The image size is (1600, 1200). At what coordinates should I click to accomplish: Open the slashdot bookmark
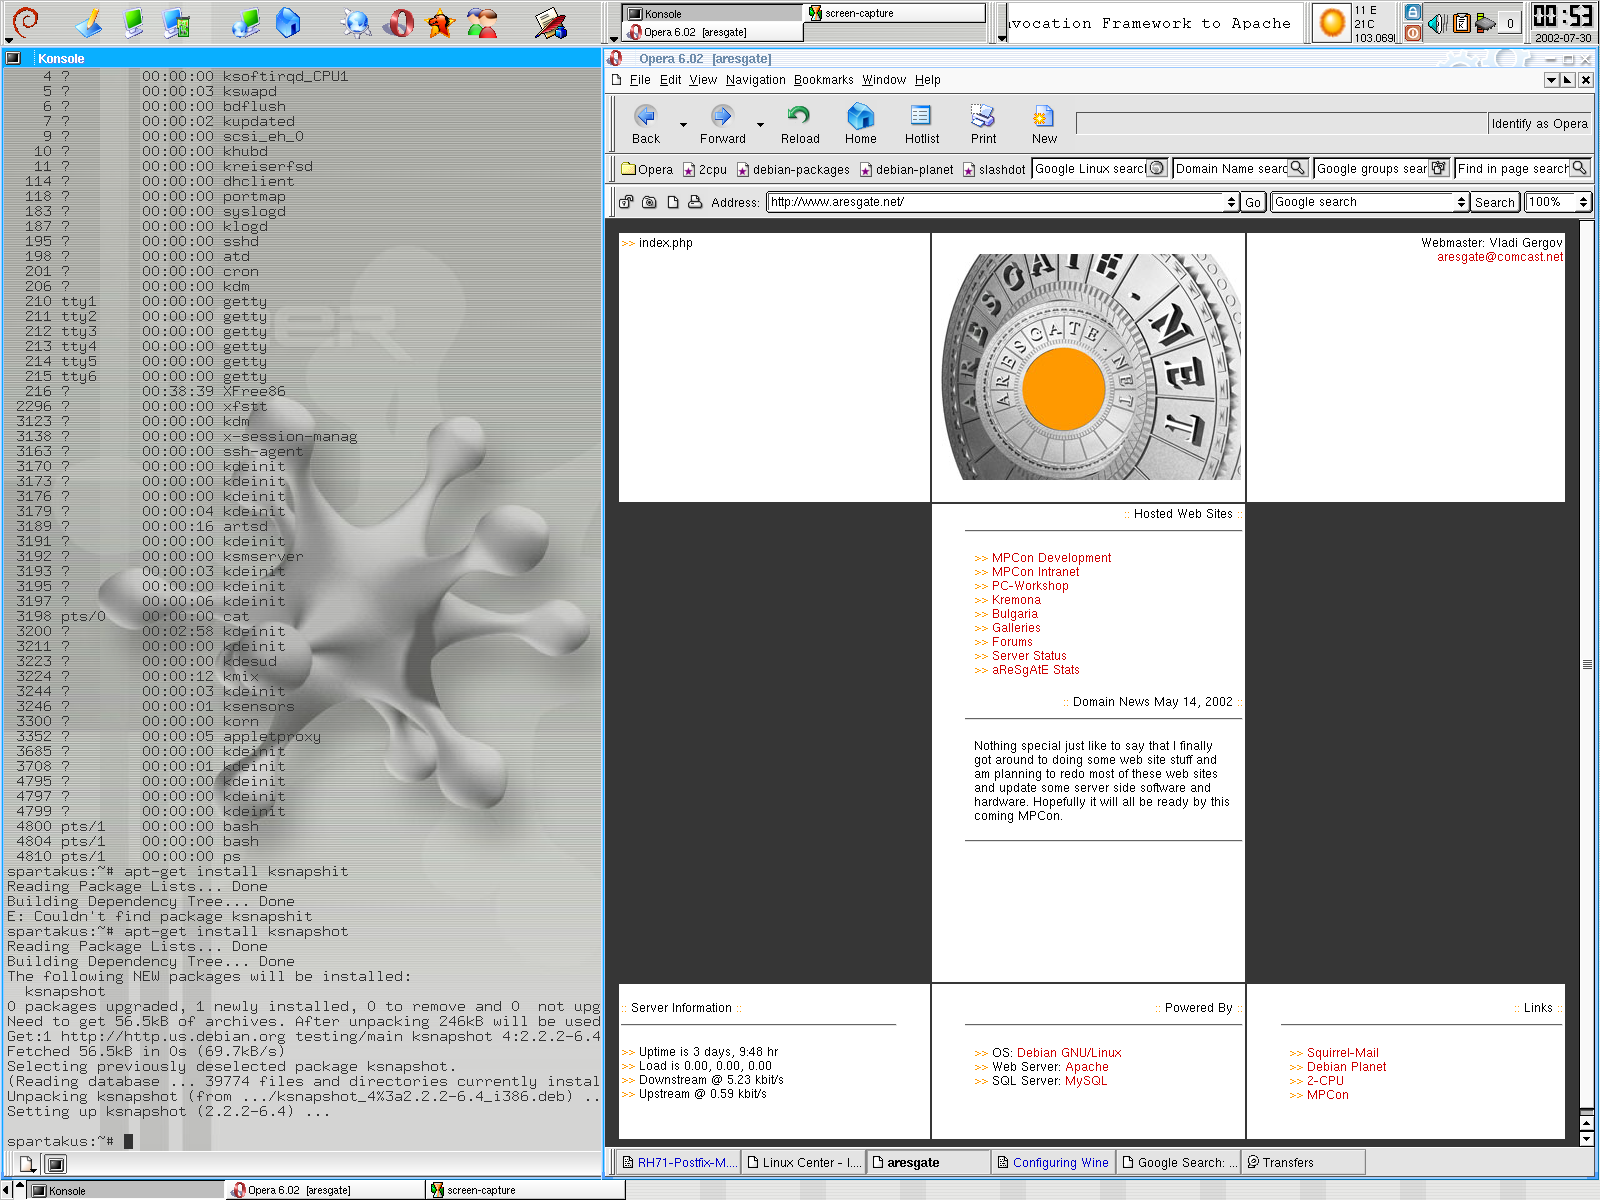tap(994, 170)
